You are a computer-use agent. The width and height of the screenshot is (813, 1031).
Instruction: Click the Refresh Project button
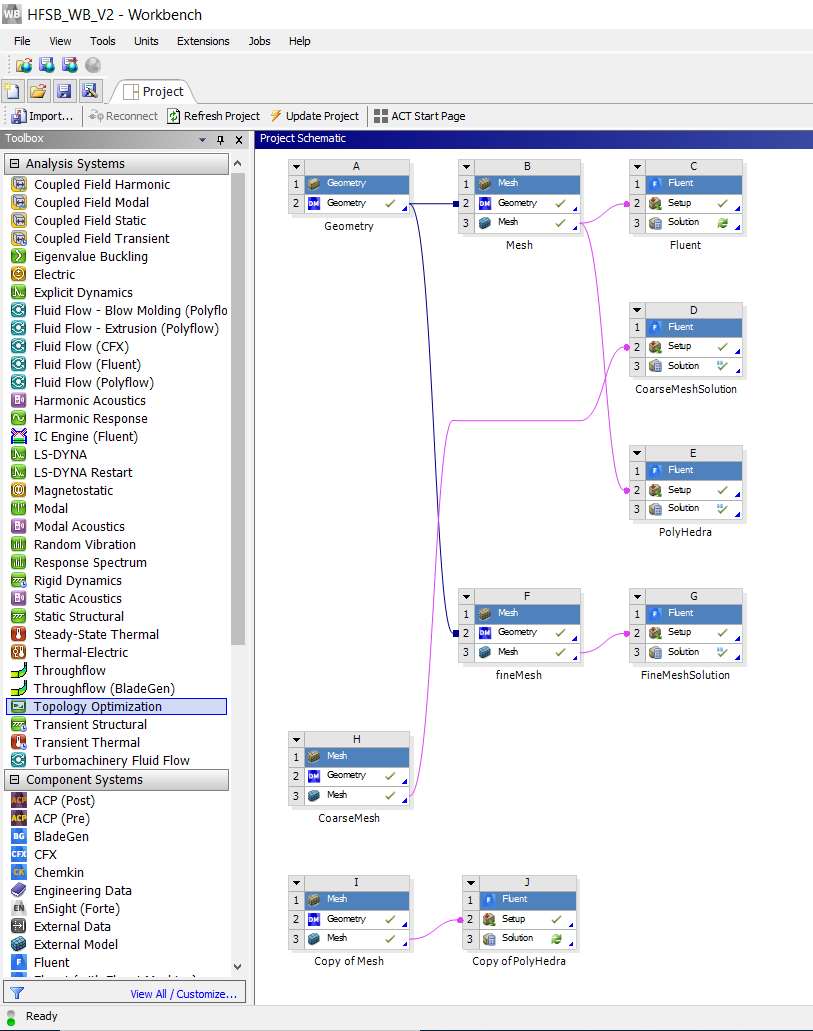point(213,116)
